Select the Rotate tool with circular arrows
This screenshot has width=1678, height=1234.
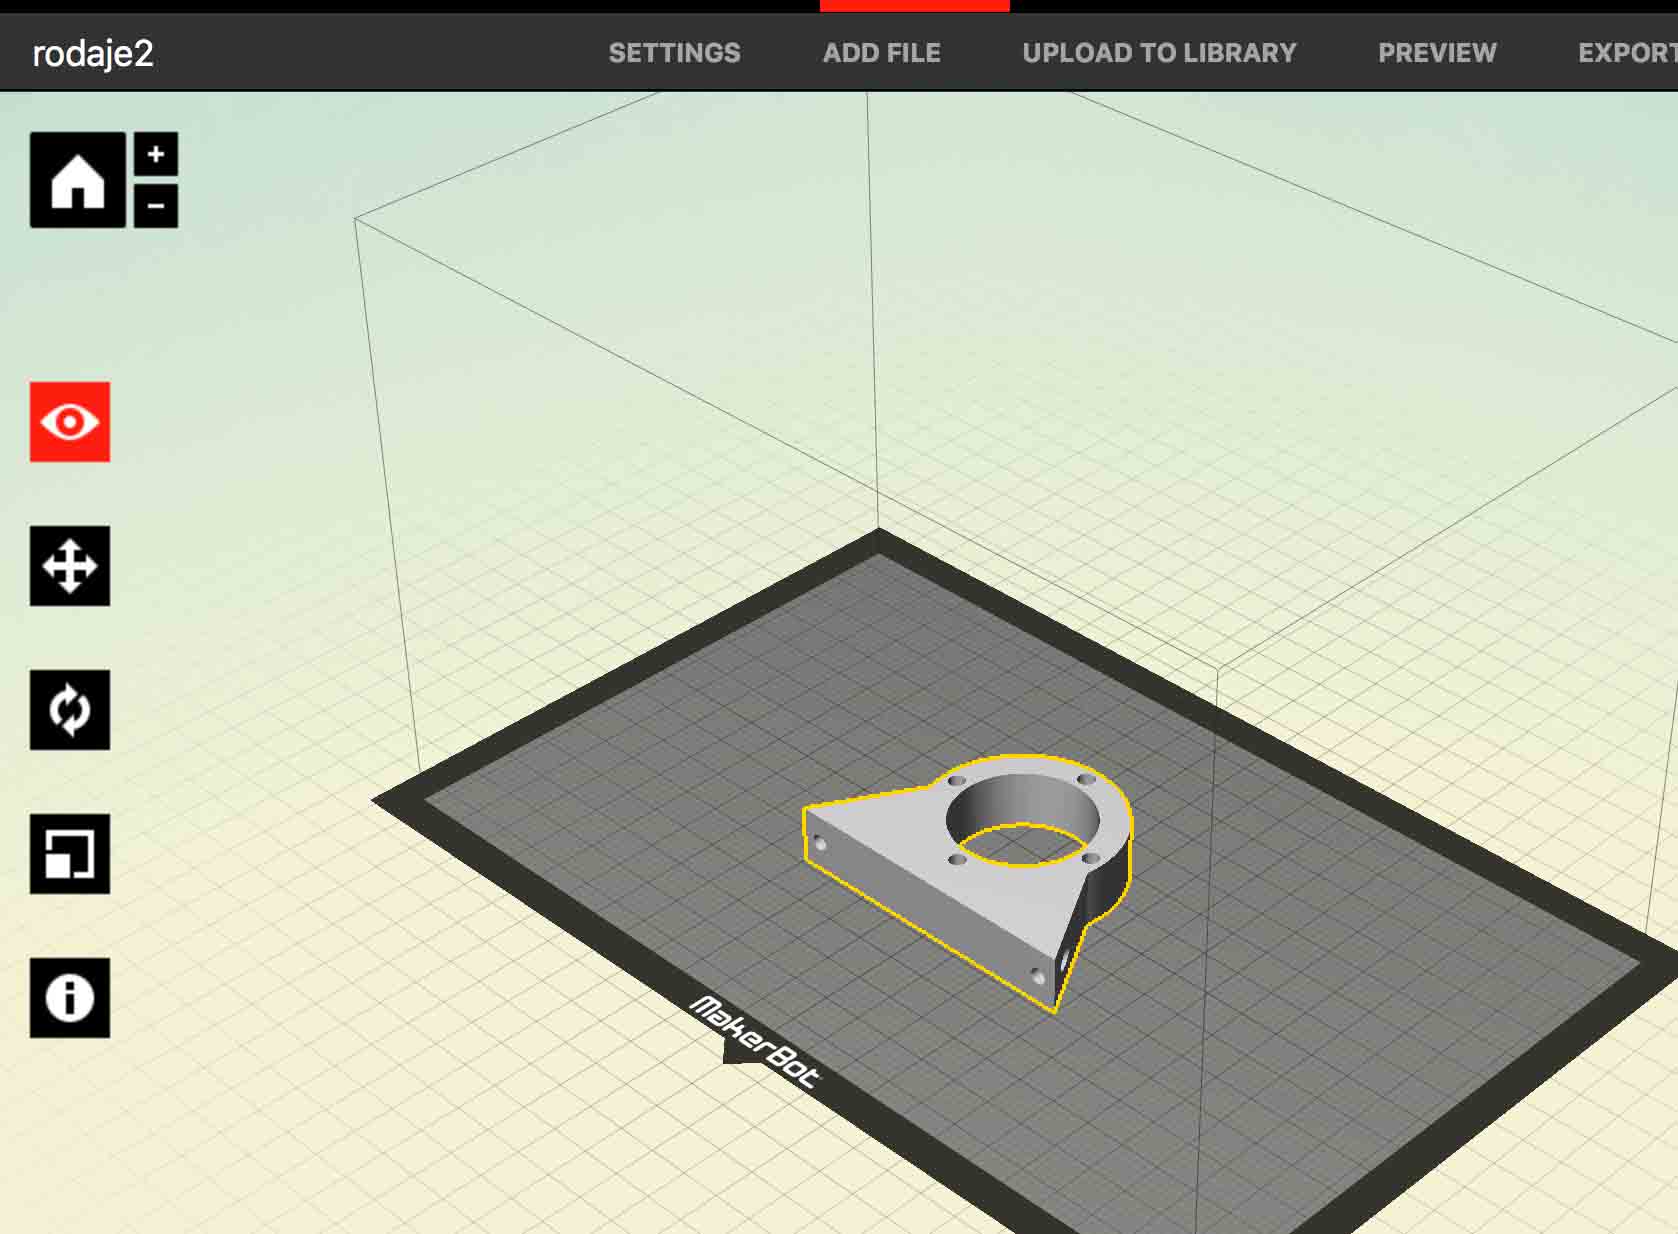pos(70,710)
